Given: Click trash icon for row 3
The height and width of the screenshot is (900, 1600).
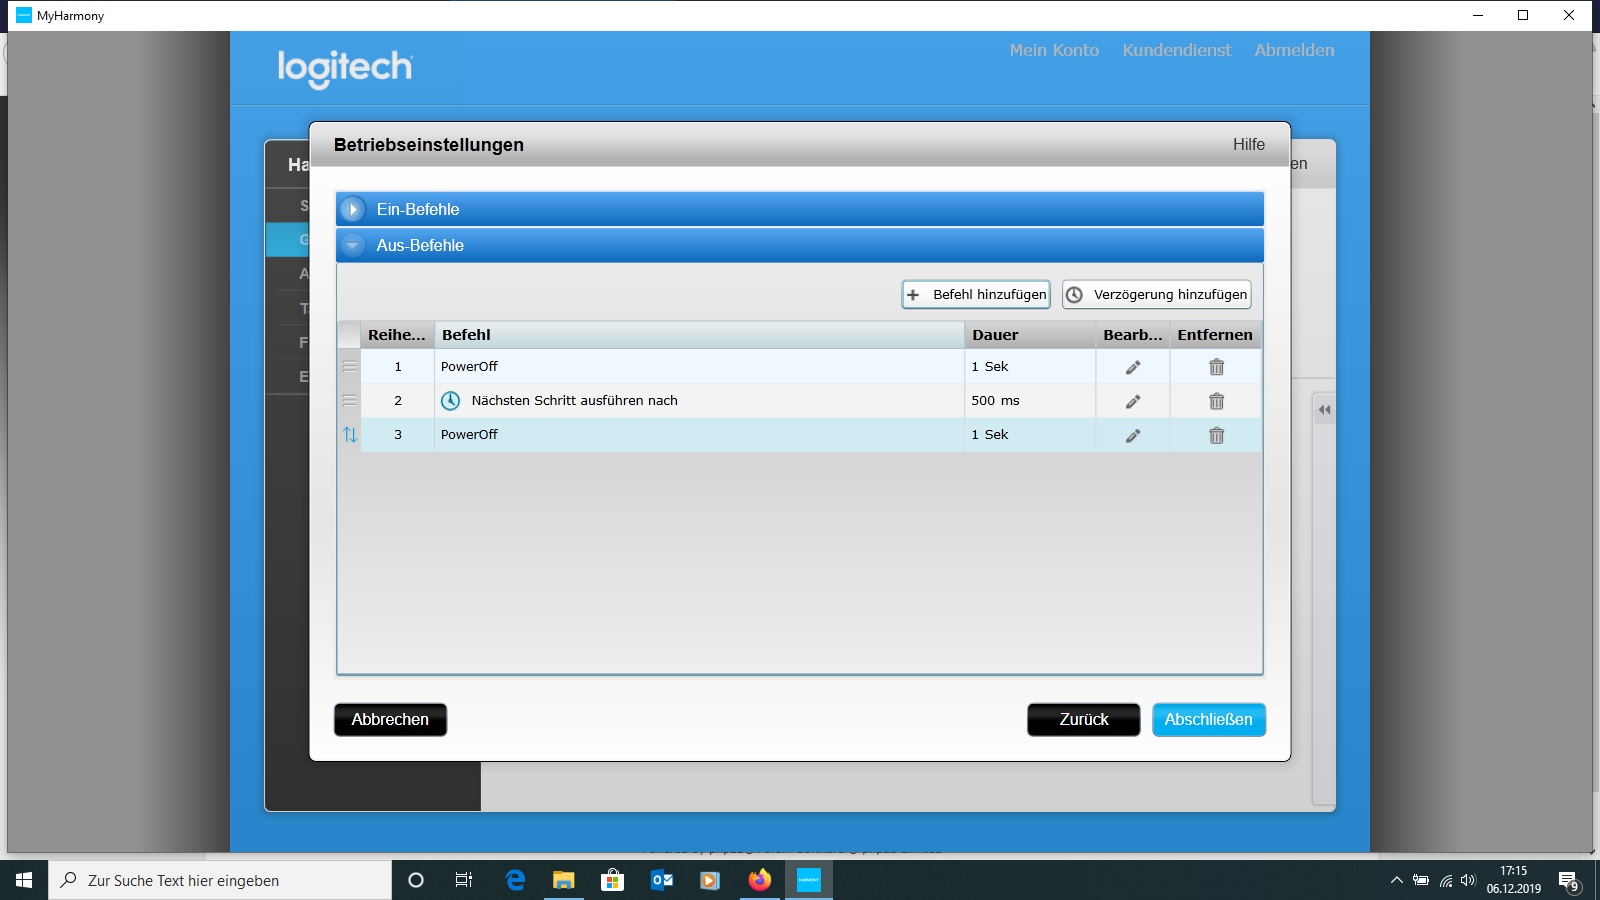Looking at the screenshot, I should click(x=1216, y=435).
